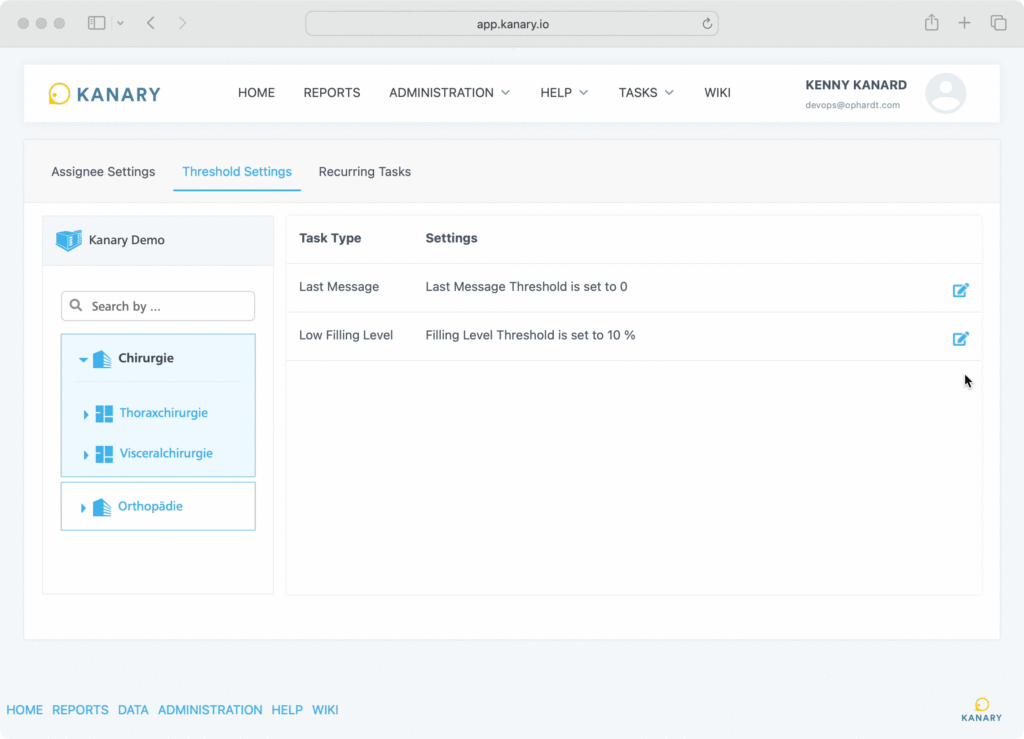Open the user profile avatar

945,93
